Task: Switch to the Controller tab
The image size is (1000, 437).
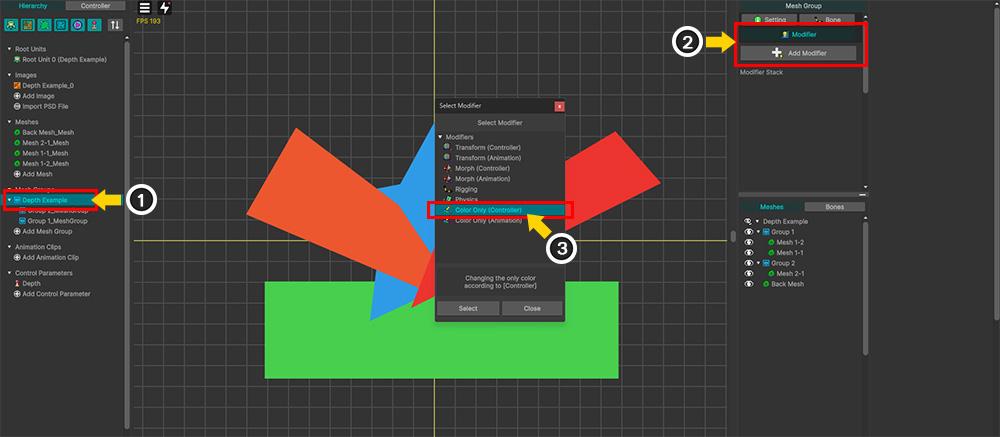Action: click(95, 6)
